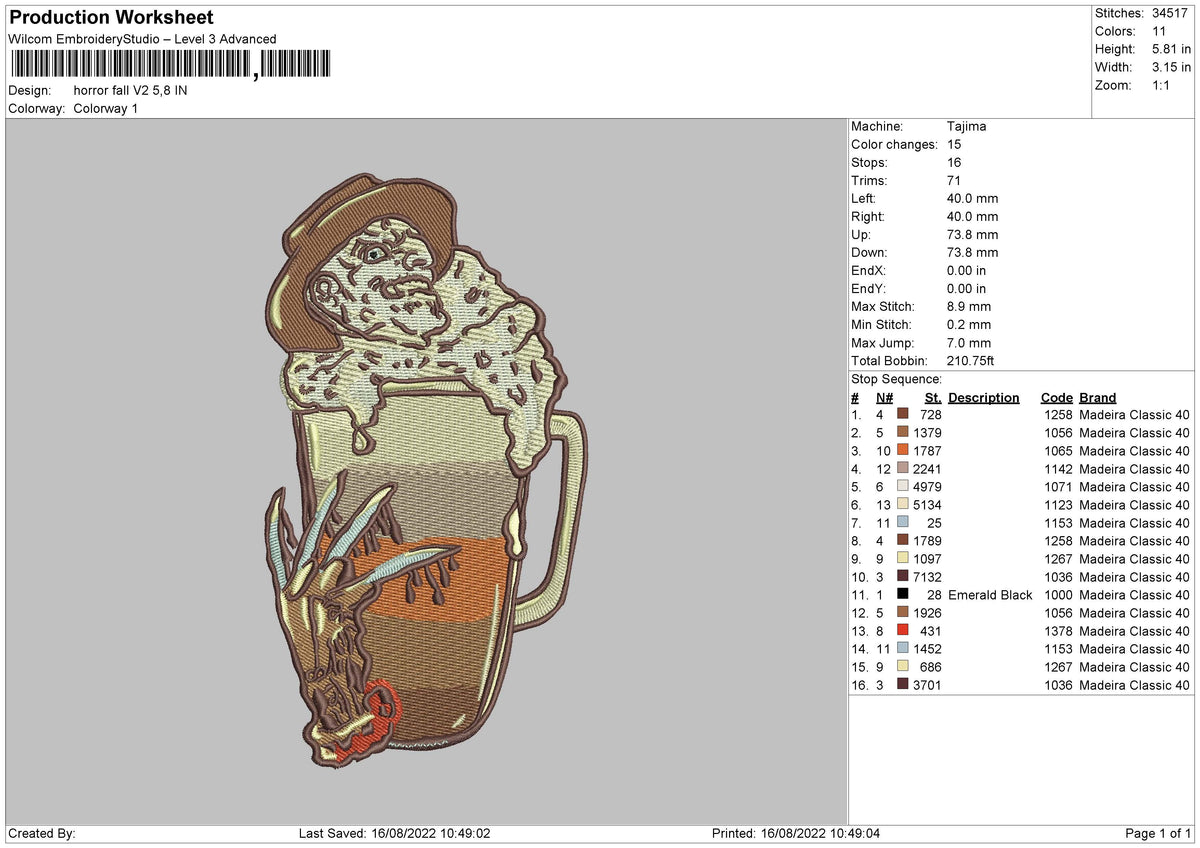This screenshot has height=848, width=1200.
Task: Click the Production Worksheet title
Action: click(x=111, y=18)
